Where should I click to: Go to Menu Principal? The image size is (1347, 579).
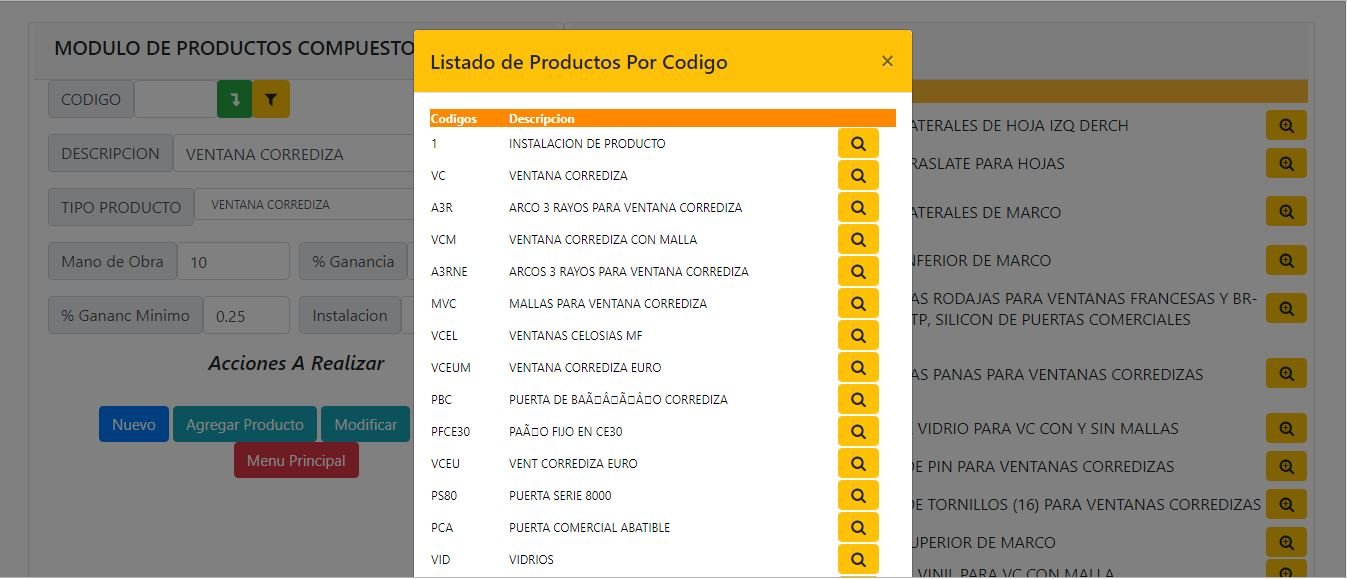point(296,460)
